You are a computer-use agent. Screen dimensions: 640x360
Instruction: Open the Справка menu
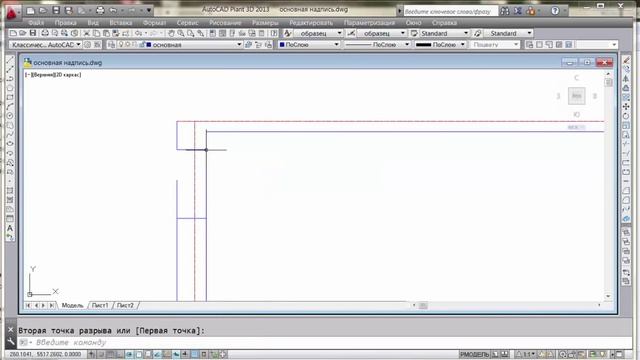[444, 23]
